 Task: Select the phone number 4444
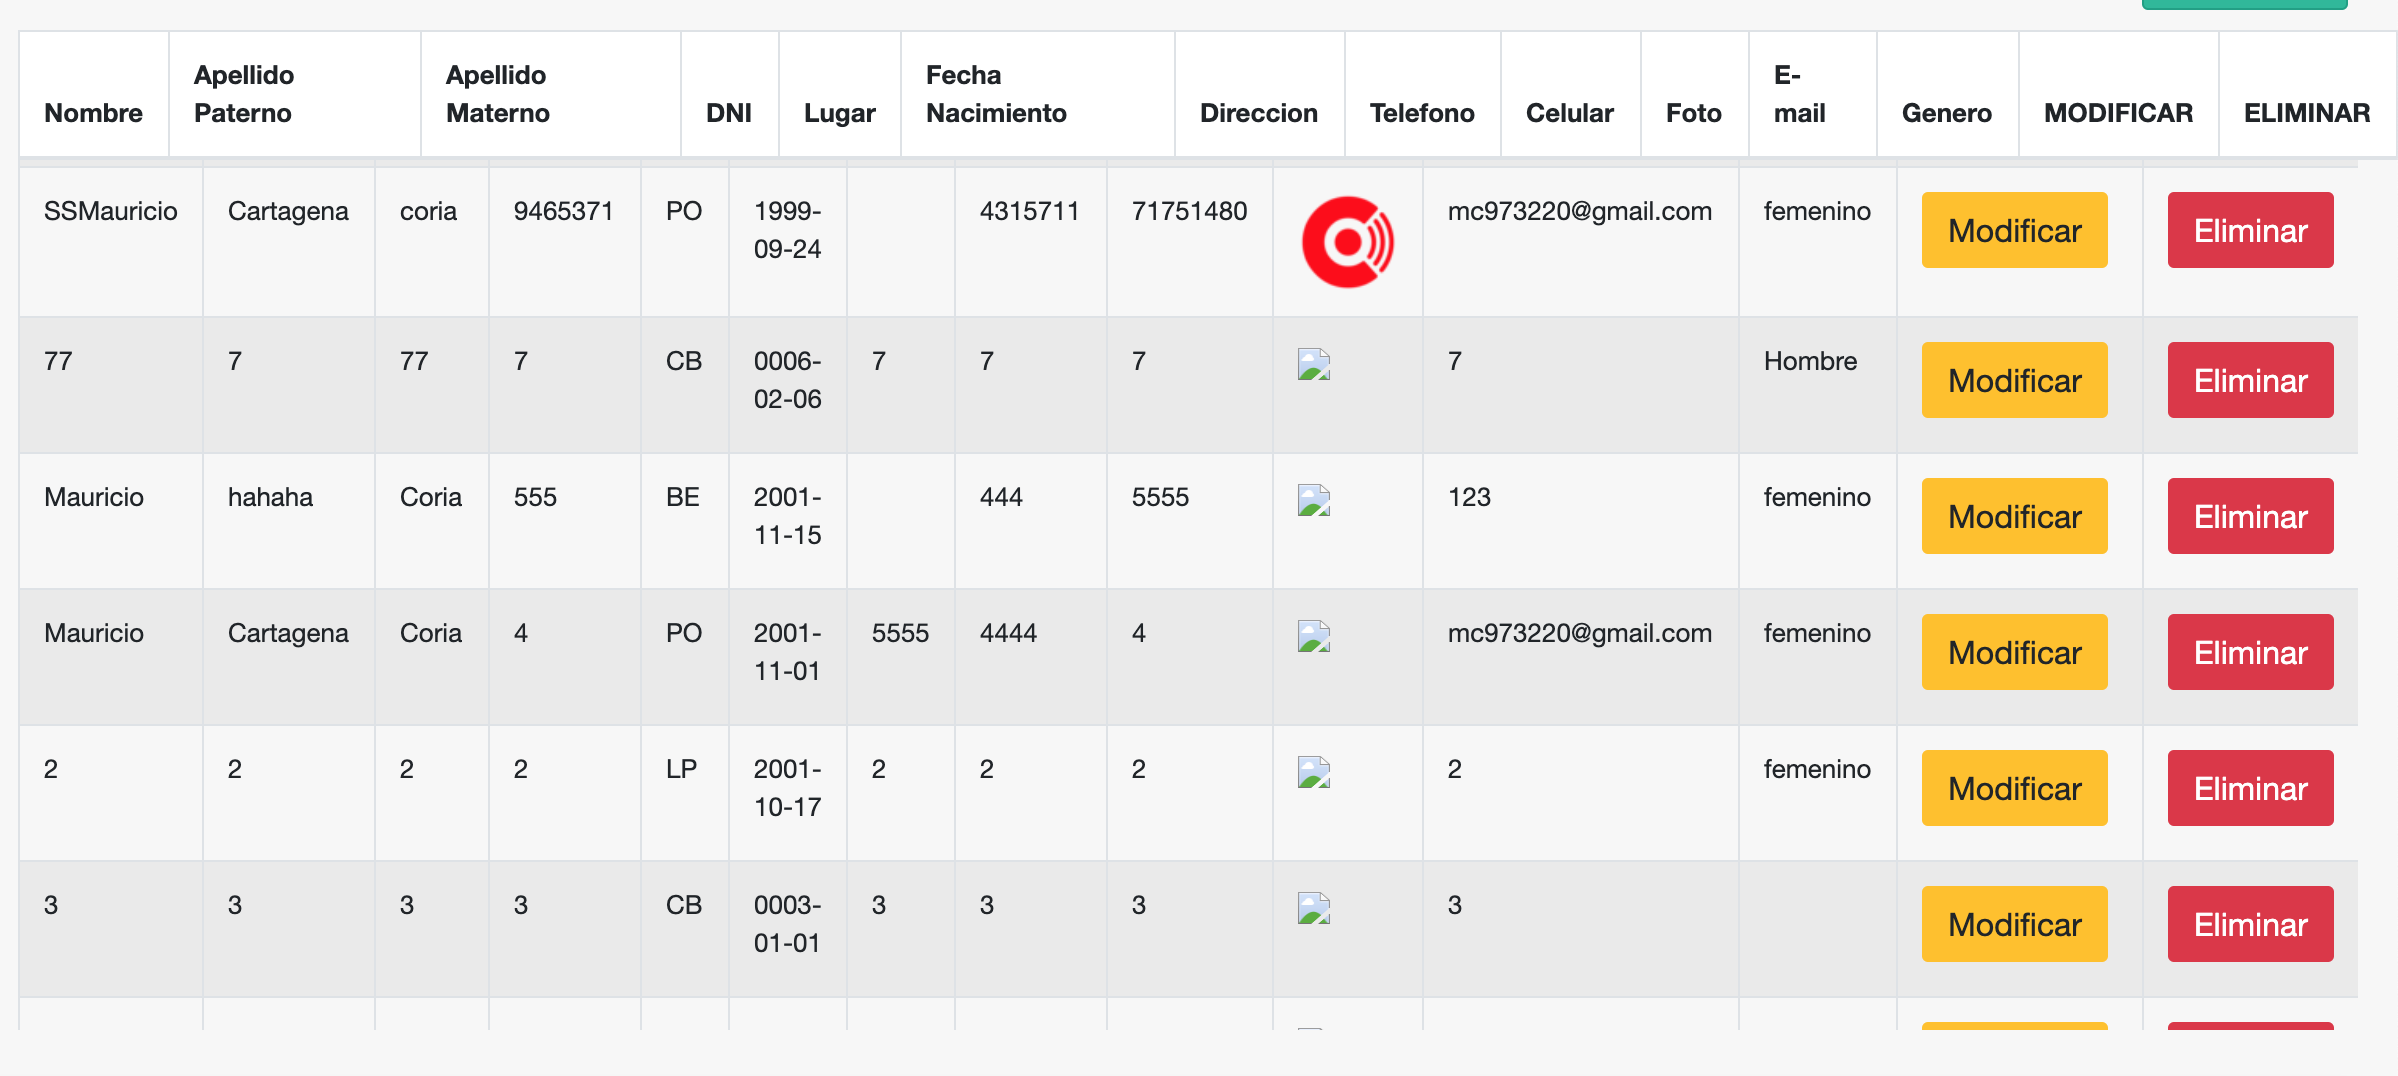(x=1008, y=633)
